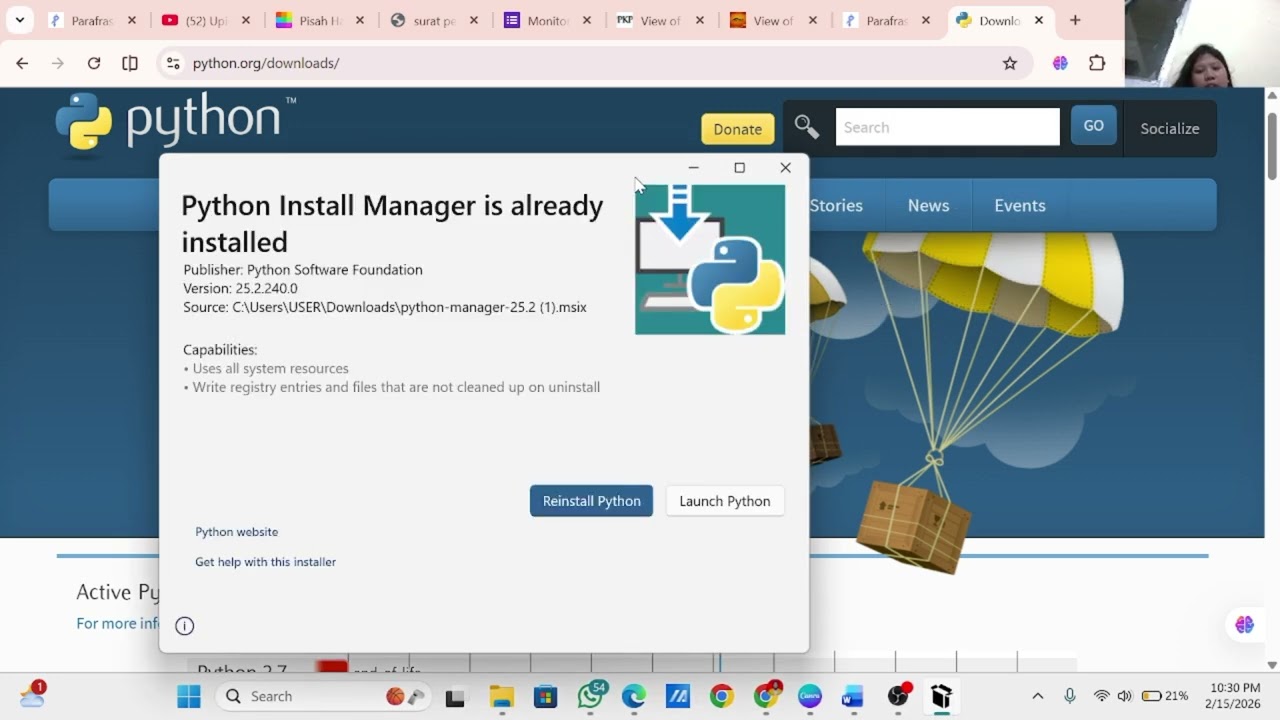Open Microsoft Word from taskbar

pyautogui.click(x=852, y=696)
